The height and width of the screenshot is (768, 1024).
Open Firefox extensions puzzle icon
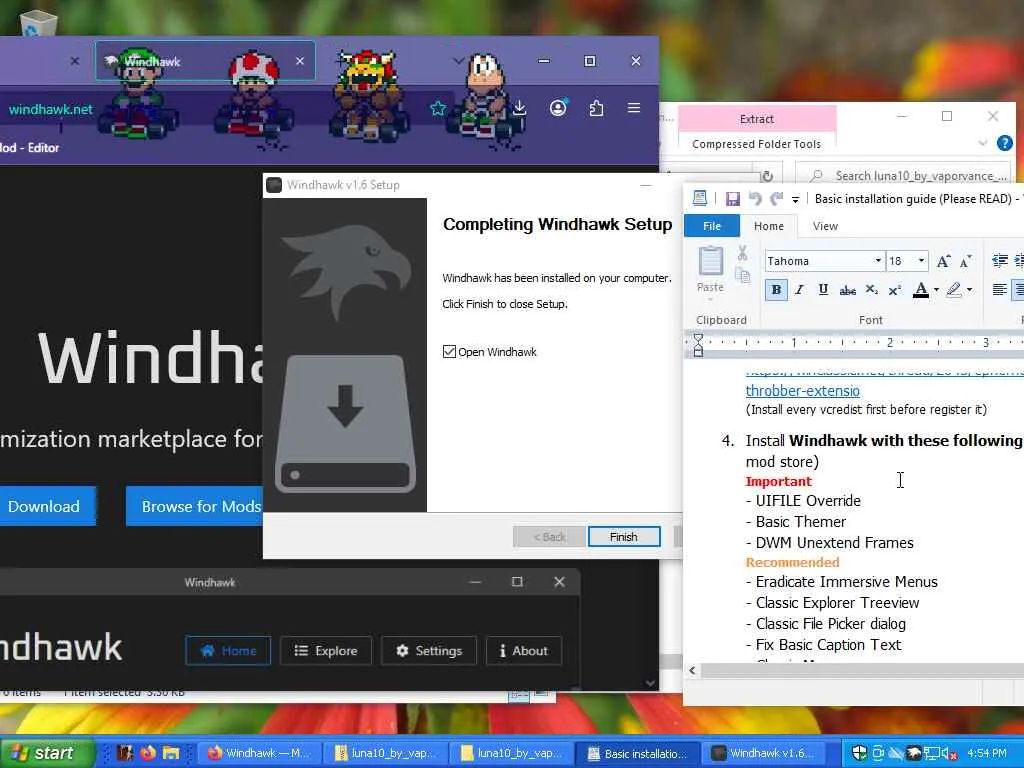point(596,108)
